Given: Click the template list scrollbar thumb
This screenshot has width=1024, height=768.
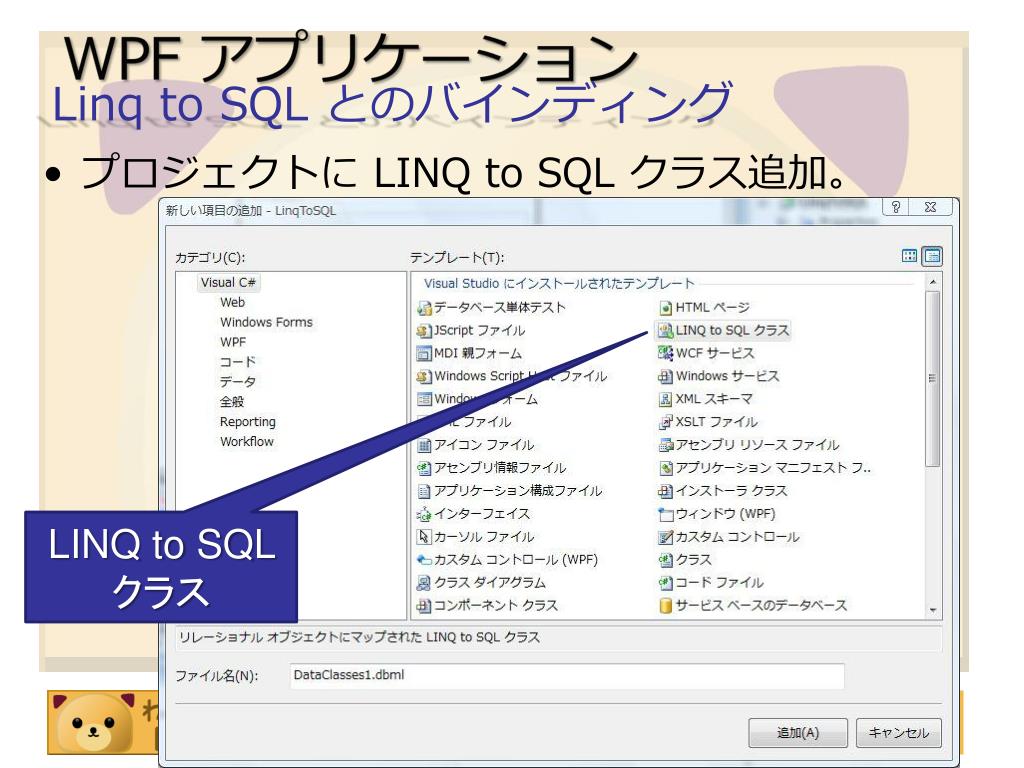Looking at the screenshot, I should 933,379.
